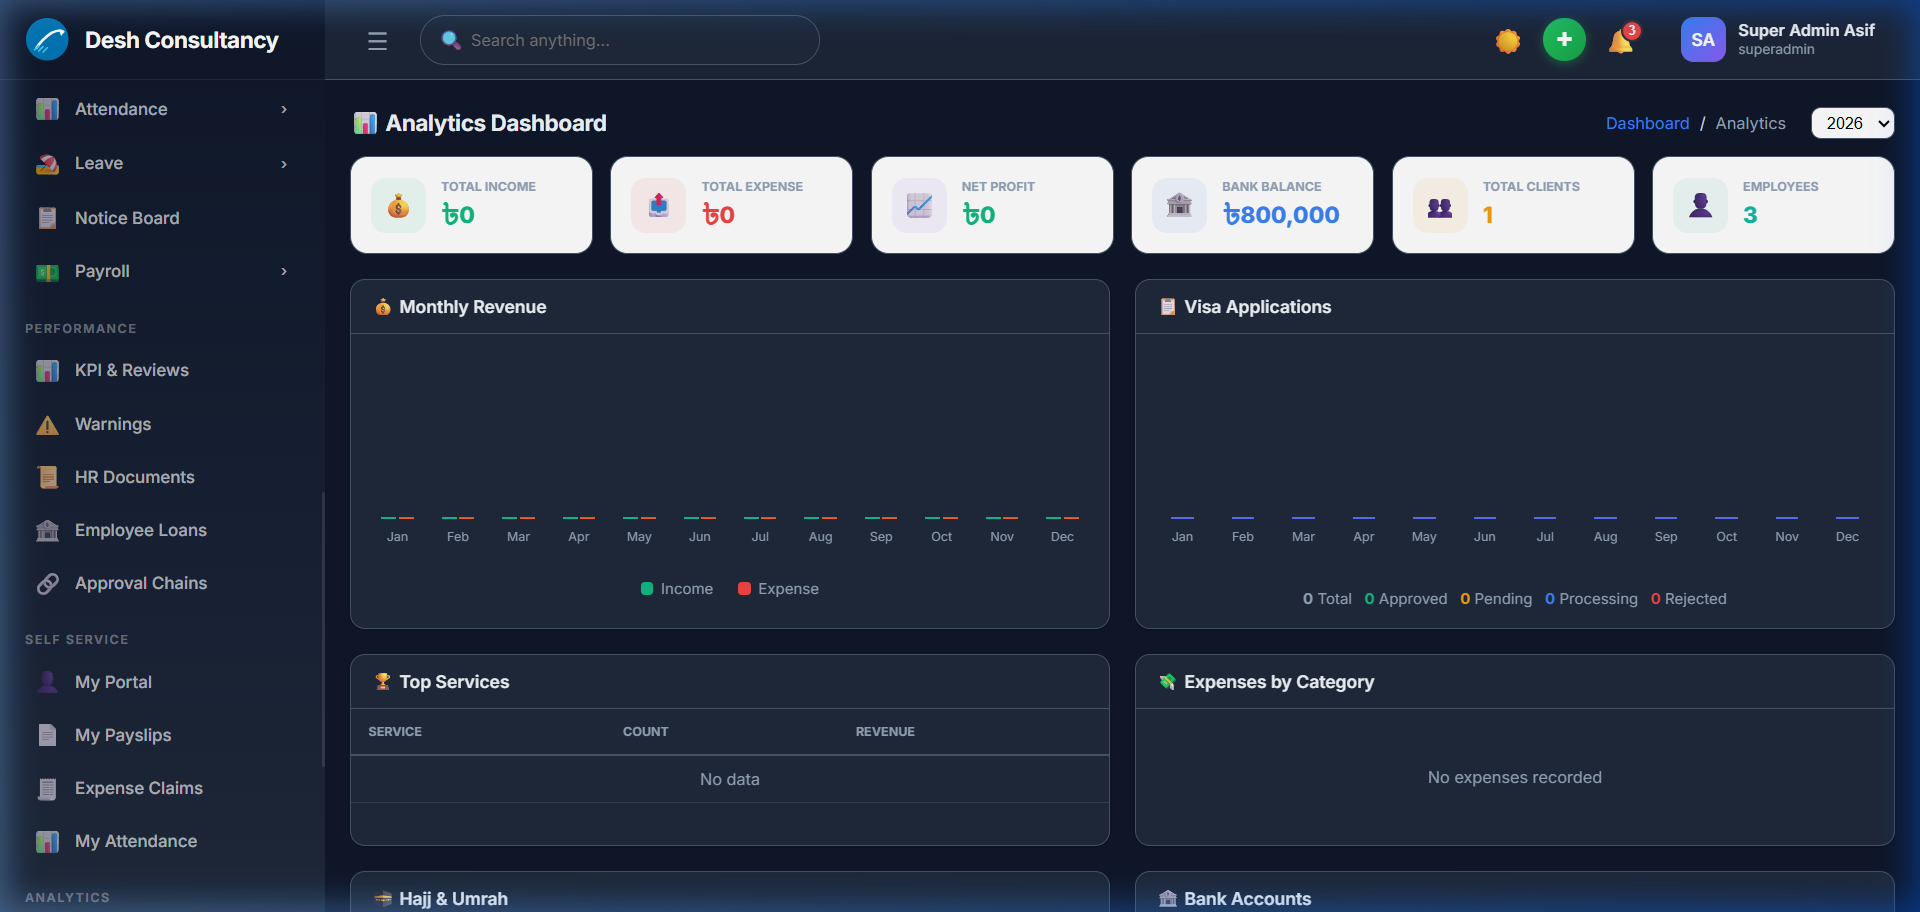Toggle the Expense legend swatch
This screenshot has height=912, width=1920.
(744, 589)
